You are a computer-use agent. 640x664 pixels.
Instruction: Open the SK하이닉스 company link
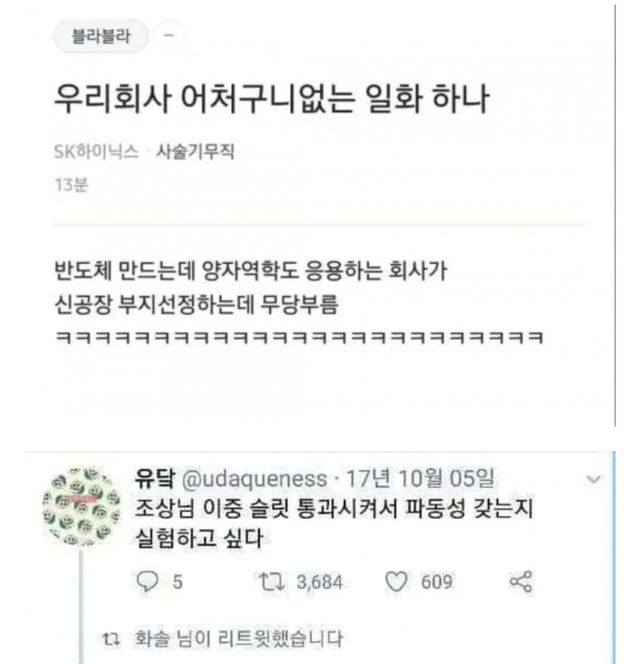click(x=97, y=152)
